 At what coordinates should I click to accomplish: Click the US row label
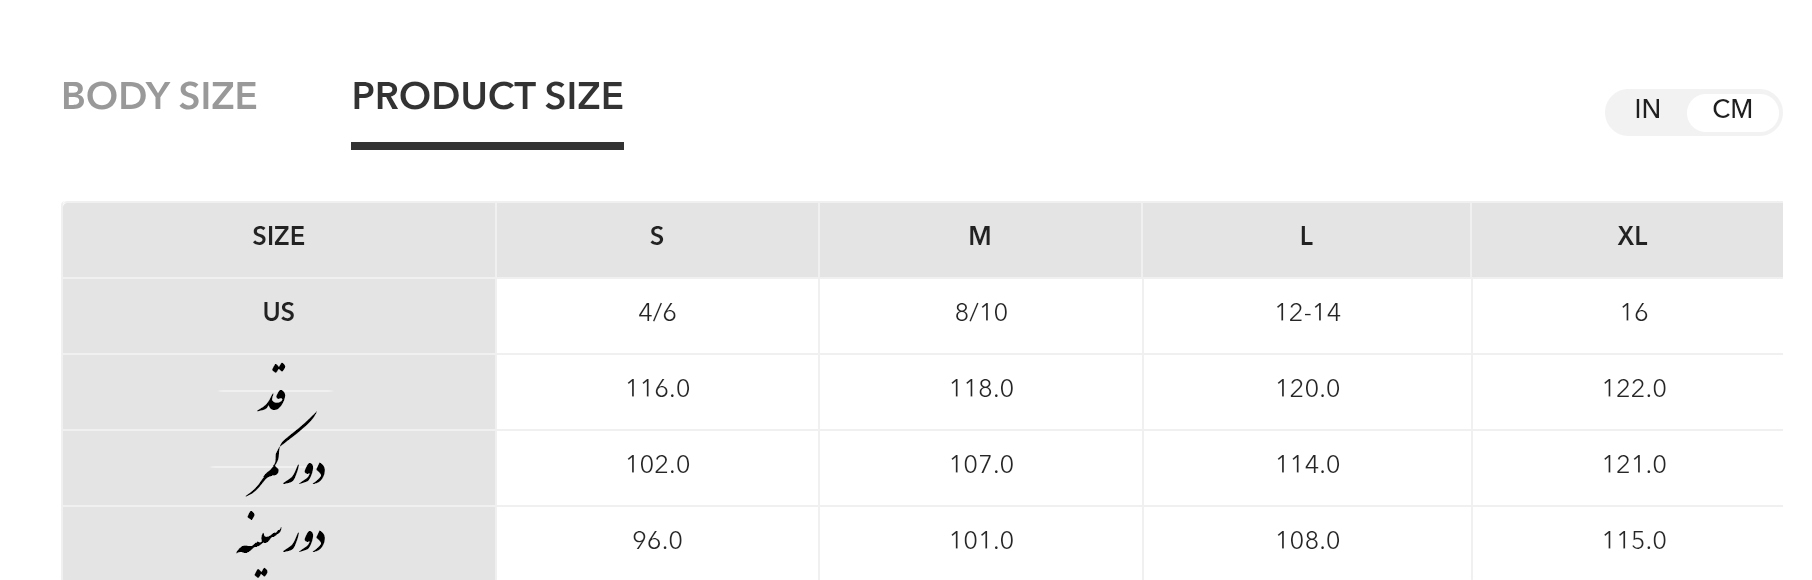click(x=278, y=313)
